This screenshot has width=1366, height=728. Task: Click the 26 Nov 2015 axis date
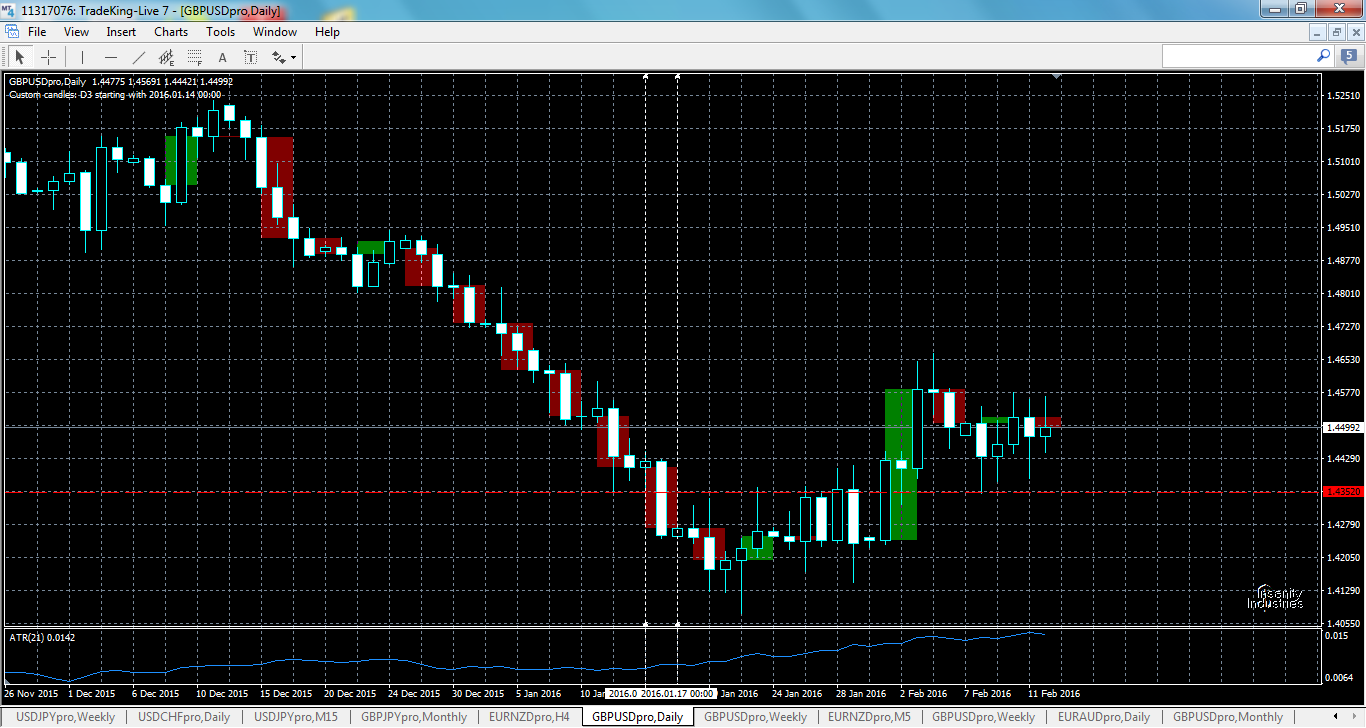pos(31,693)
